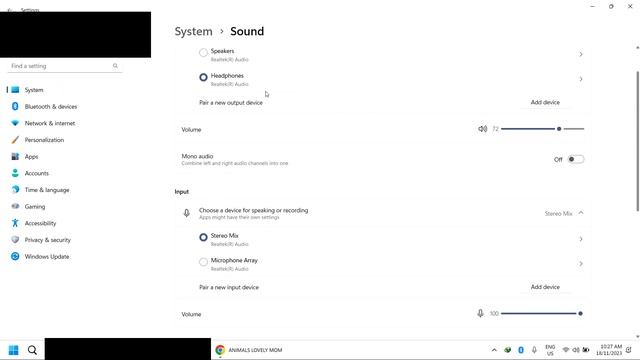The height and width of the screenshot is (360, 640).
Task: Click the microphone icon beside Choose a device
Action: tap(187, 213)
